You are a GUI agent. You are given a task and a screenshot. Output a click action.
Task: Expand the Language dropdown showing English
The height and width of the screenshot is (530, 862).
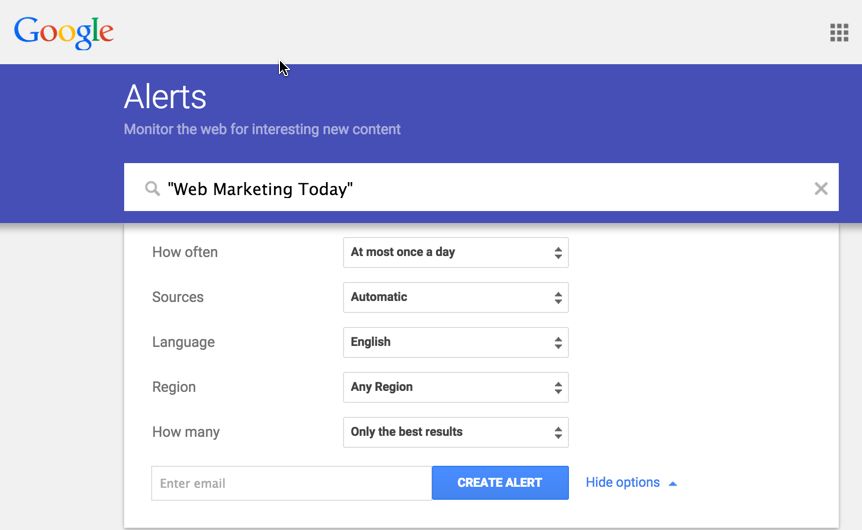[455, 342]
